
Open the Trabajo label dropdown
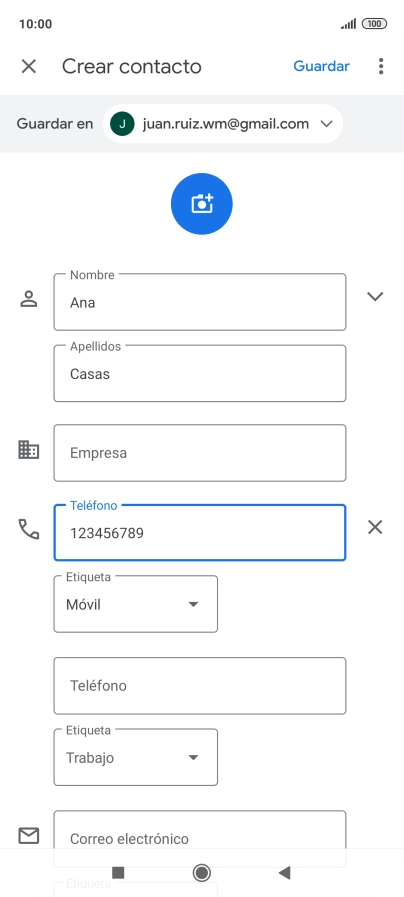(x=136, y=757)
